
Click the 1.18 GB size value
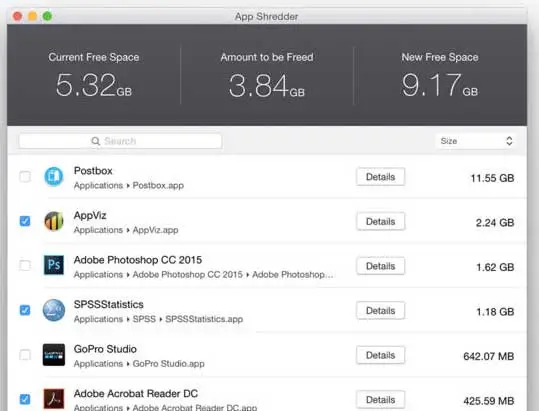[495, 312]
